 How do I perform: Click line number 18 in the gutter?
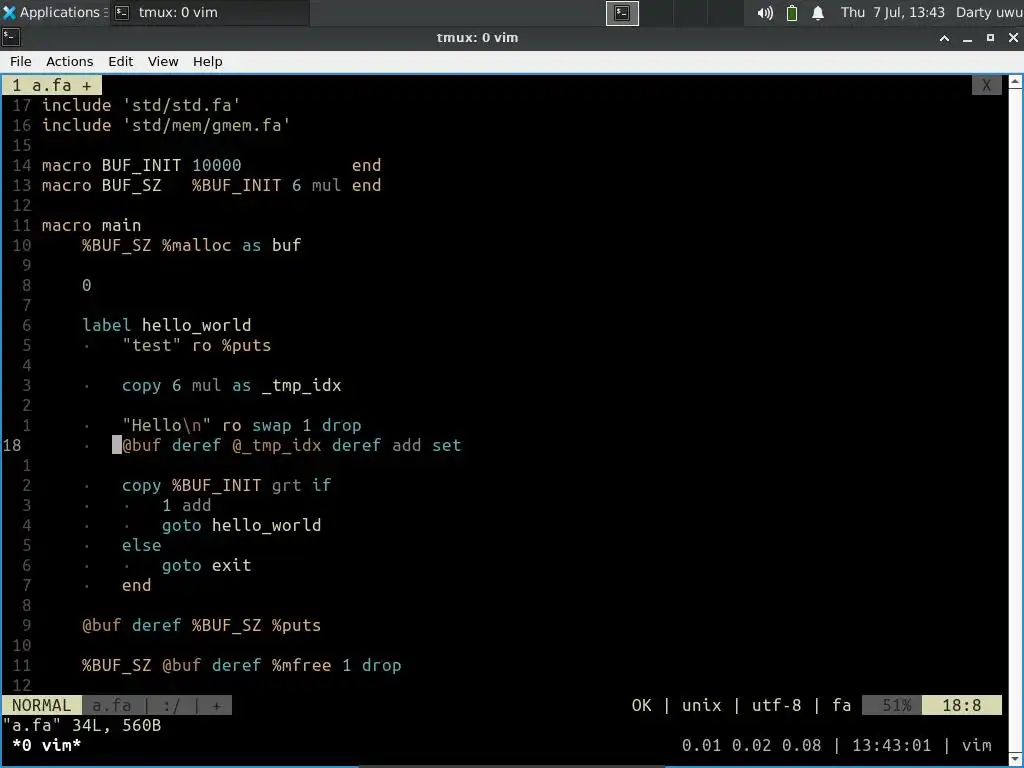pyautogui.click(x=12, y=445)
